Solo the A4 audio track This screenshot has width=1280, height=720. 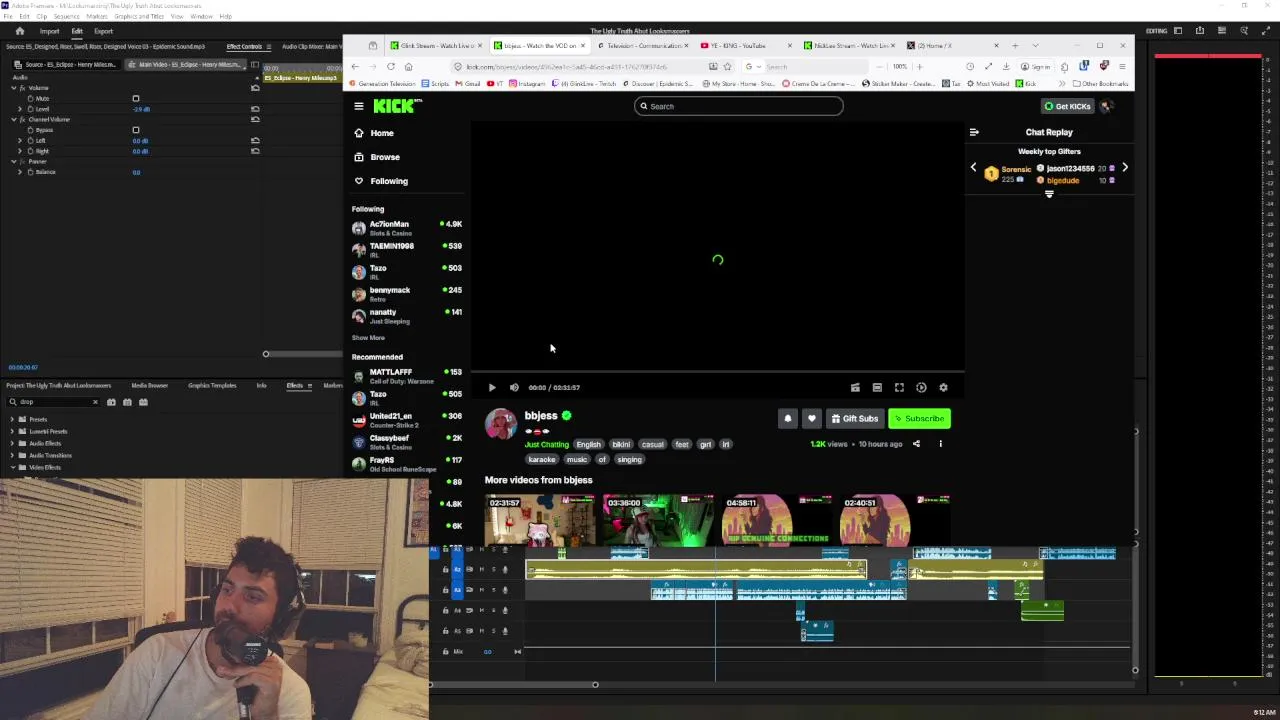pos(492,610)
